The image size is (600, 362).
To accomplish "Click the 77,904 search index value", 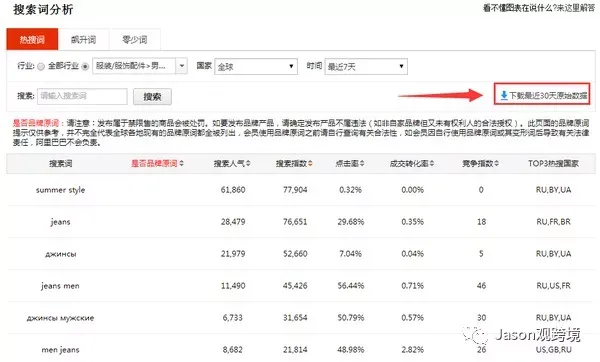I will [x=295, y=190].
